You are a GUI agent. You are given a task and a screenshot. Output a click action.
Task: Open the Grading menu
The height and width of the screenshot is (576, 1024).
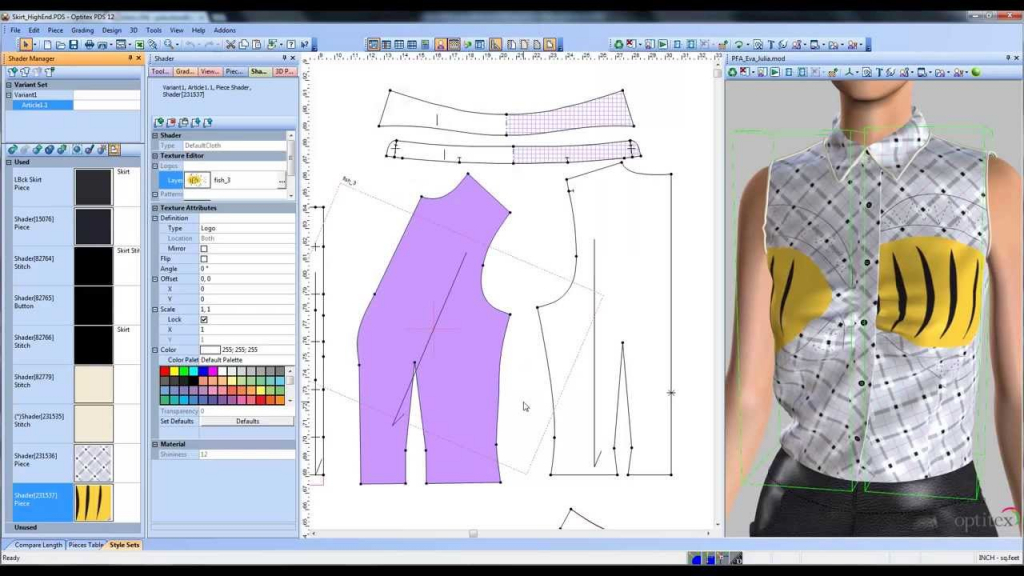click(82, 30)
